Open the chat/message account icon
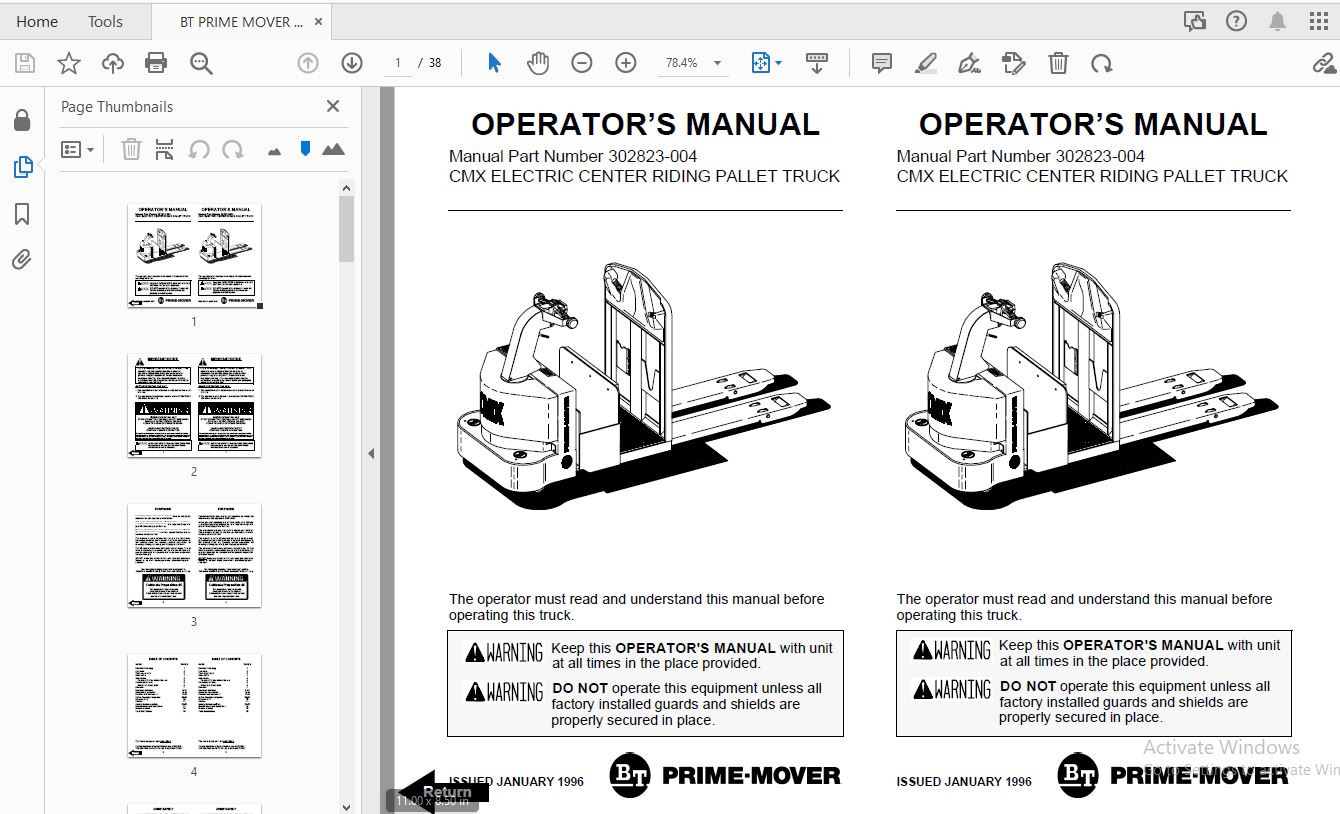 tap(1194, 21)
